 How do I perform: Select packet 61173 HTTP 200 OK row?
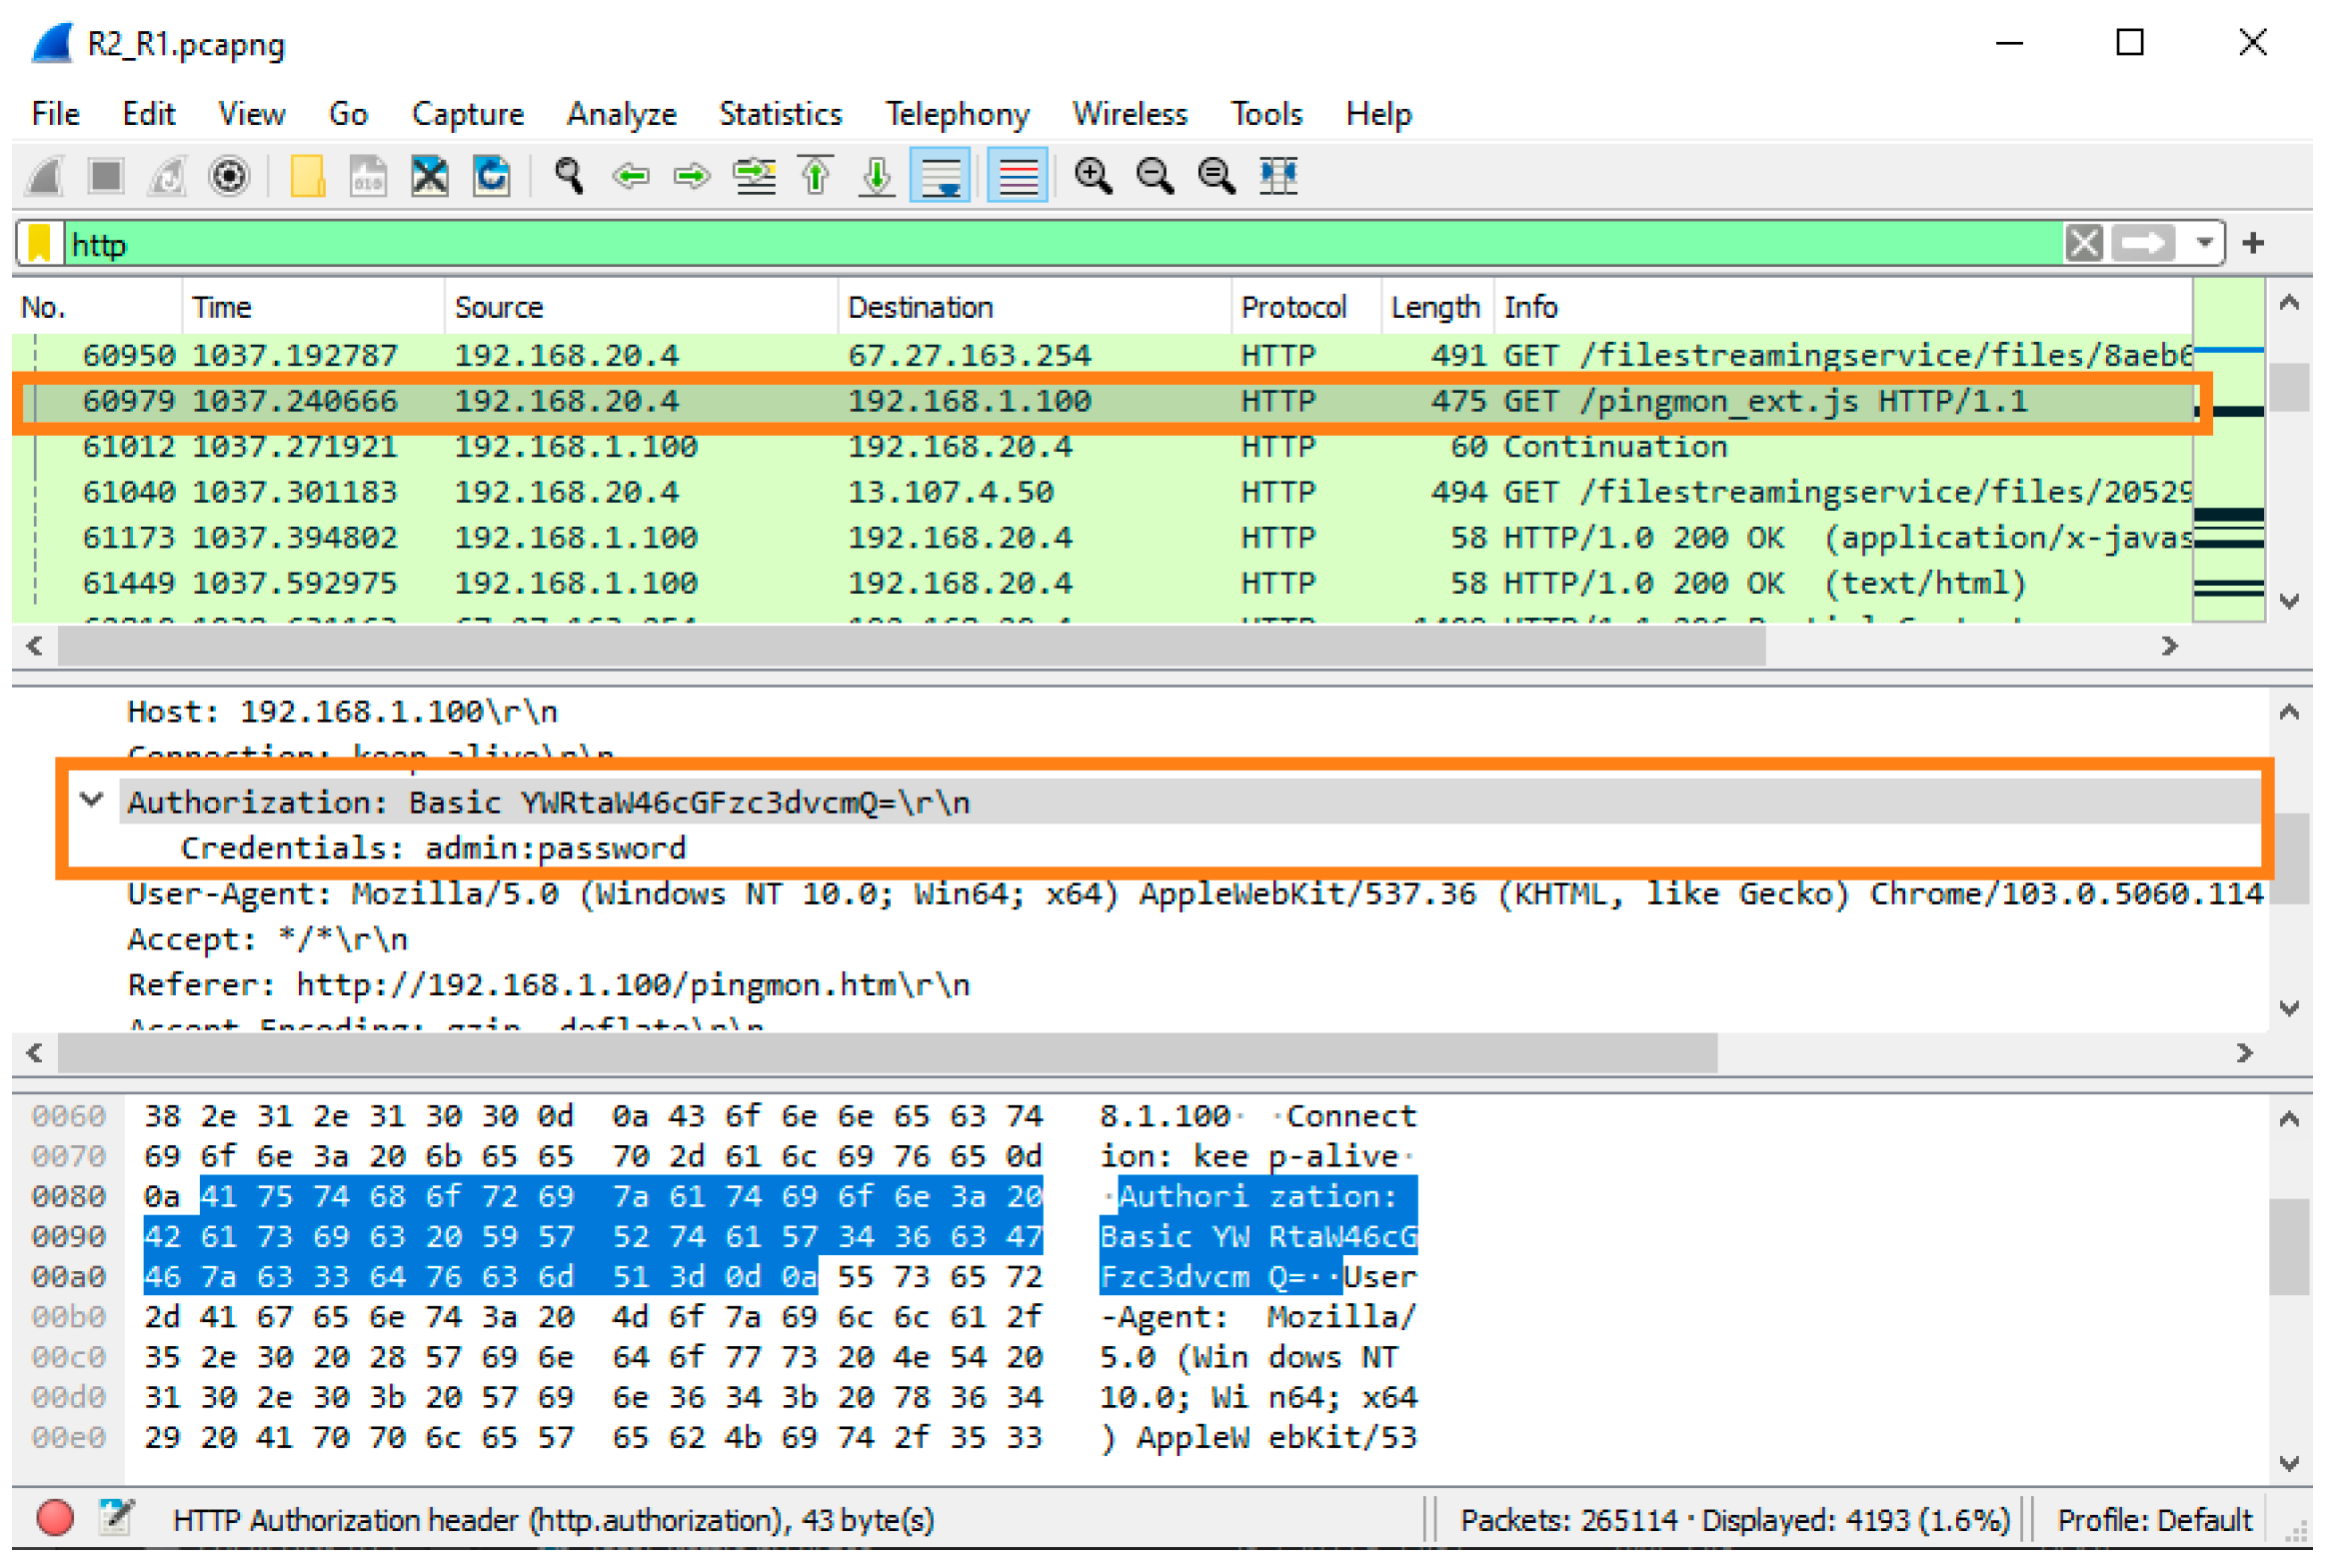tap(1000, 538)
